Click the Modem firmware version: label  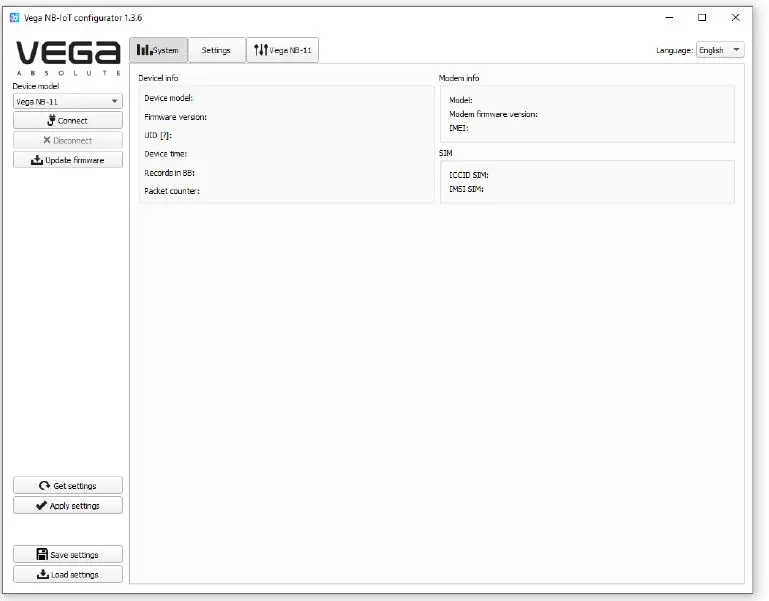[493, 114]
